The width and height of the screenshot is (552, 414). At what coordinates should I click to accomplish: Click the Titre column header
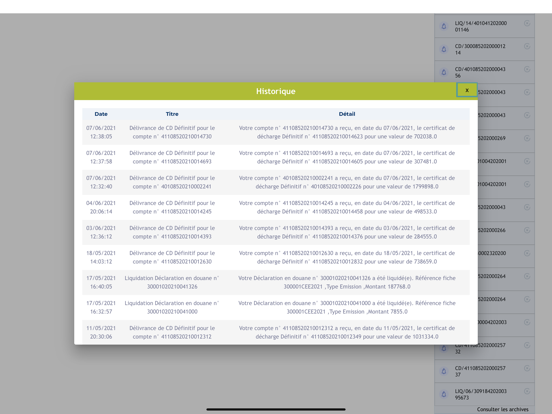pyautogui.click(x=172, y=114)
